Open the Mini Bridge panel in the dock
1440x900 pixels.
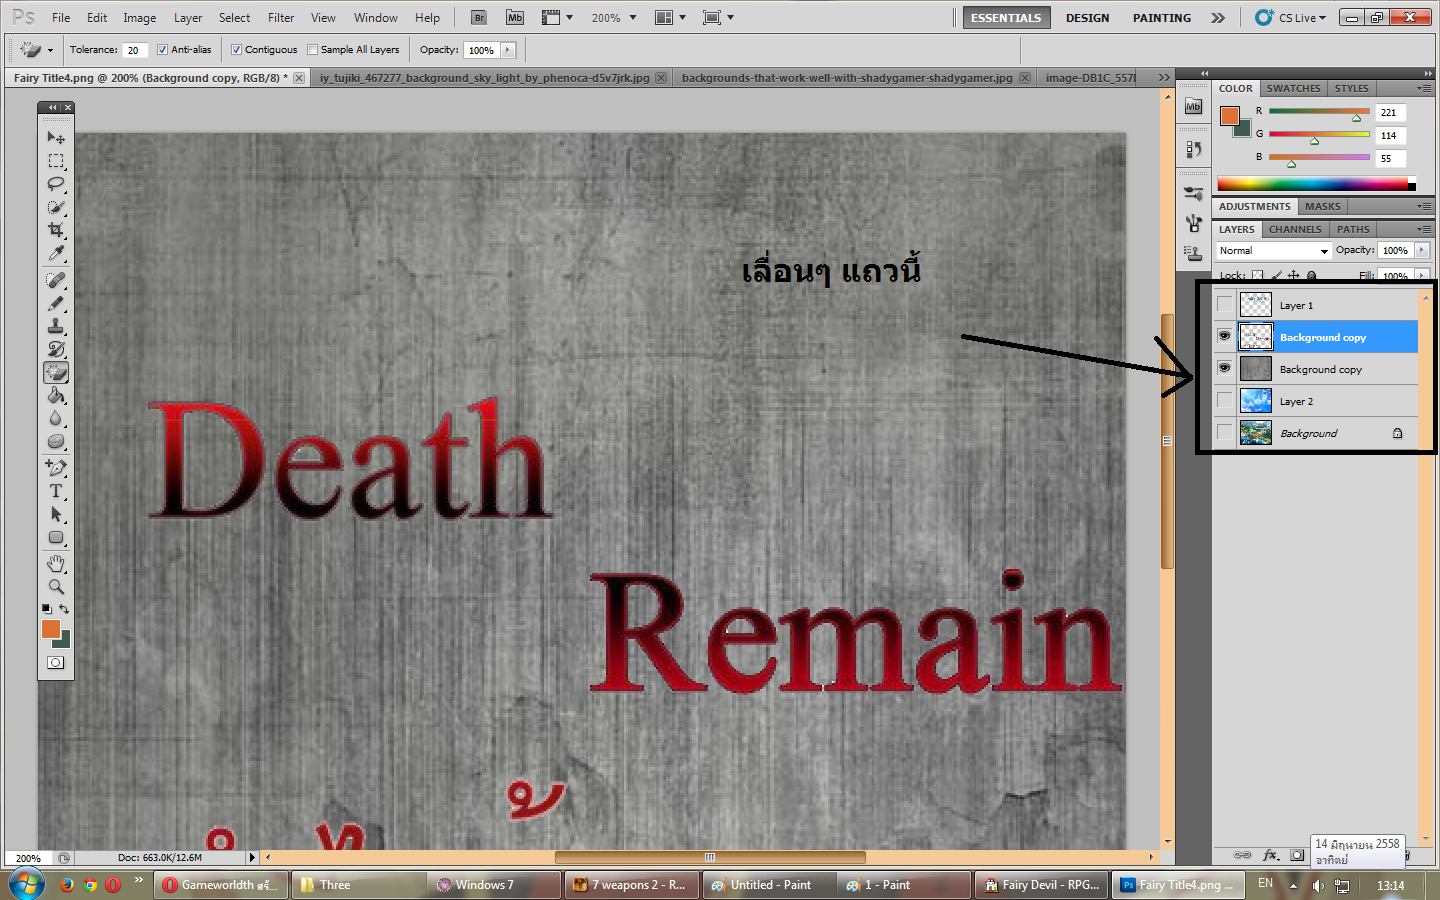[1193, 107]
